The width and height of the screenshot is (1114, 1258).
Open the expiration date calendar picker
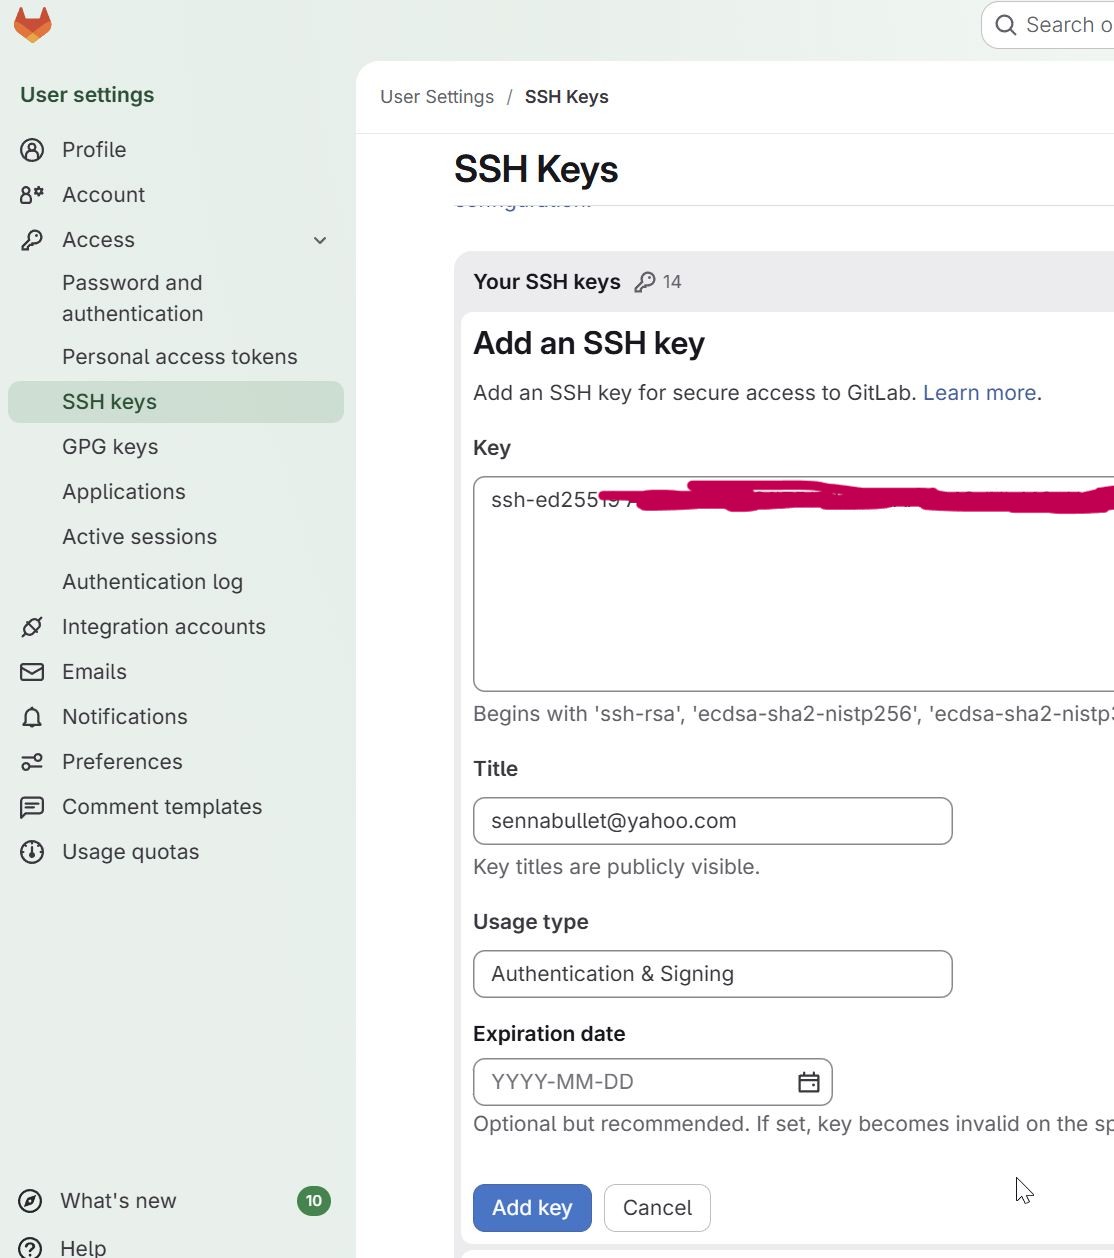pyautogui.click(x=809, y=1082)
